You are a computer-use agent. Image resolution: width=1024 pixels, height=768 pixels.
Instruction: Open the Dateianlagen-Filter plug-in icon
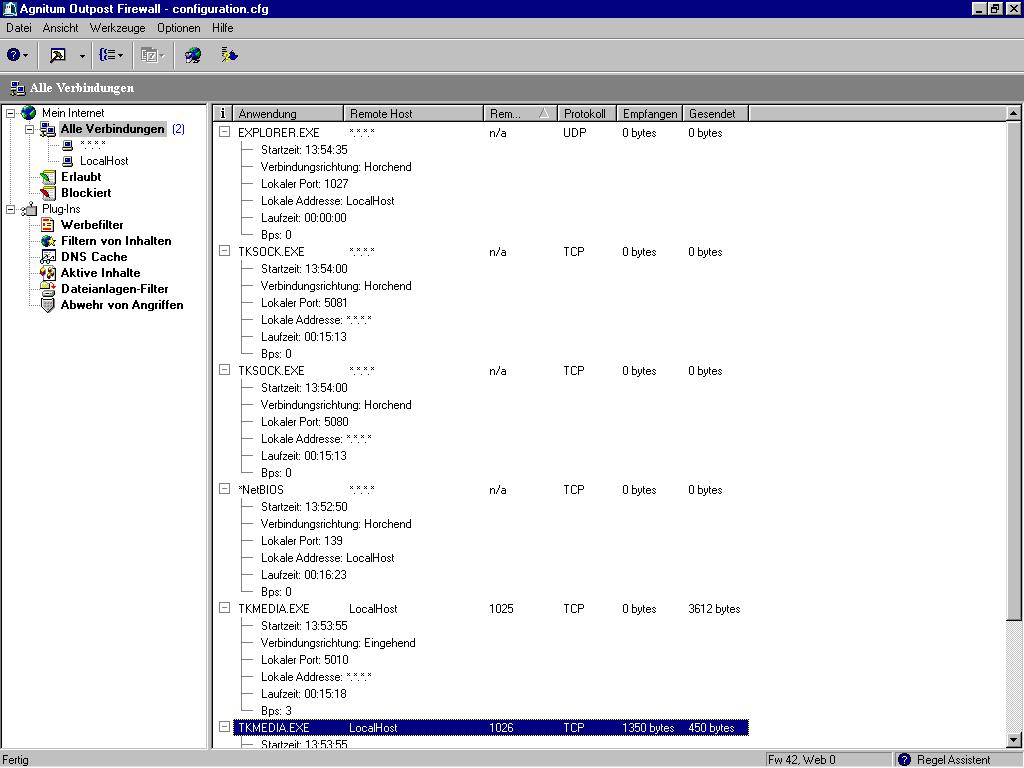[x=47, y=289]
